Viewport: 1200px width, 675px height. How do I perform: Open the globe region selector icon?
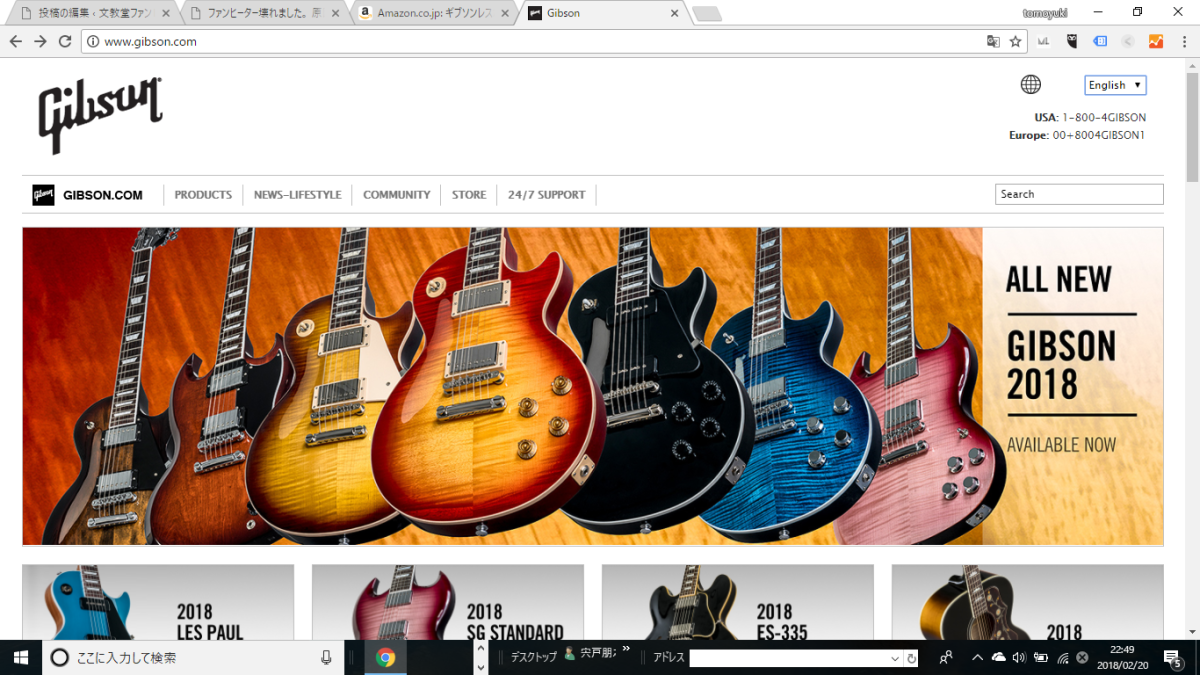pyautogui.click(x=1030, y=85)
